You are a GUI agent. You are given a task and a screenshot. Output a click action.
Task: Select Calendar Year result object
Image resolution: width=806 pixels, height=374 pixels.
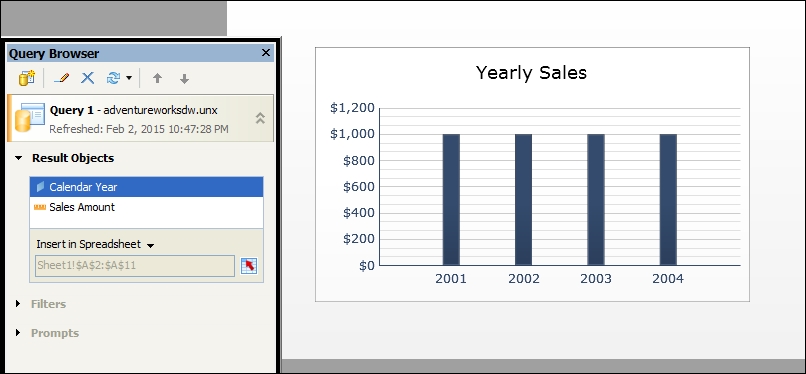[x=146, y=187]
